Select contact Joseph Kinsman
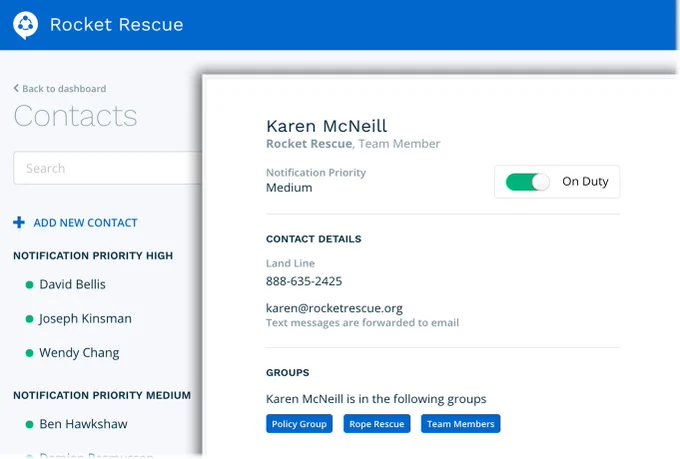 pos(85,318)
